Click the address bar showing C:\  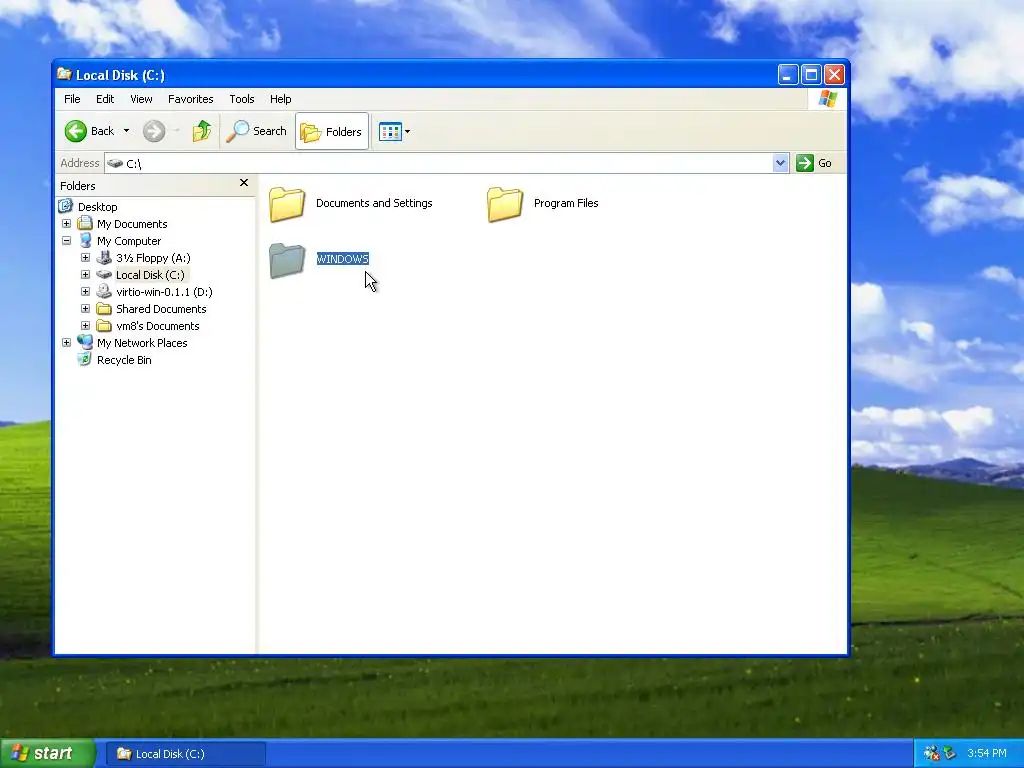438,163
